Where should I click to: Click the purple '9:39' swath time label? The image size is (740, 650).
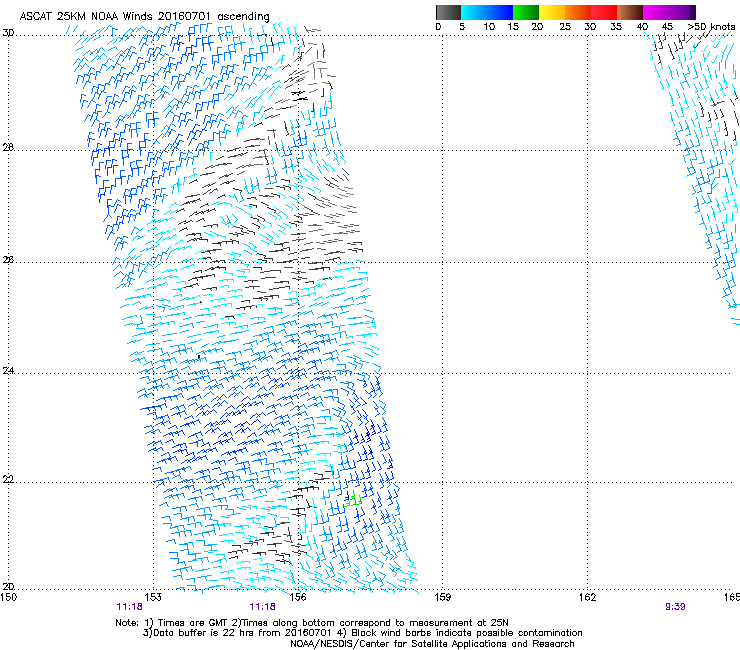(675, 607)
